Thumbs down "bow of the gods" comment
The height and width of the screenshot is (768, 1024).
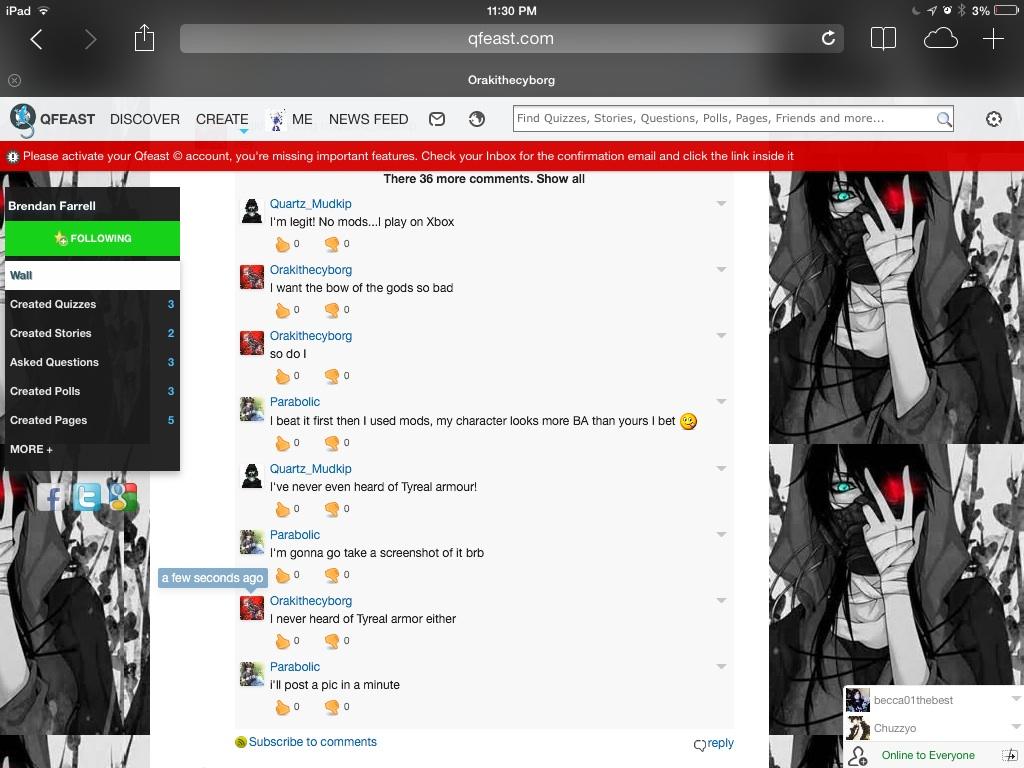pyautogui.click(x=332, y=310)
